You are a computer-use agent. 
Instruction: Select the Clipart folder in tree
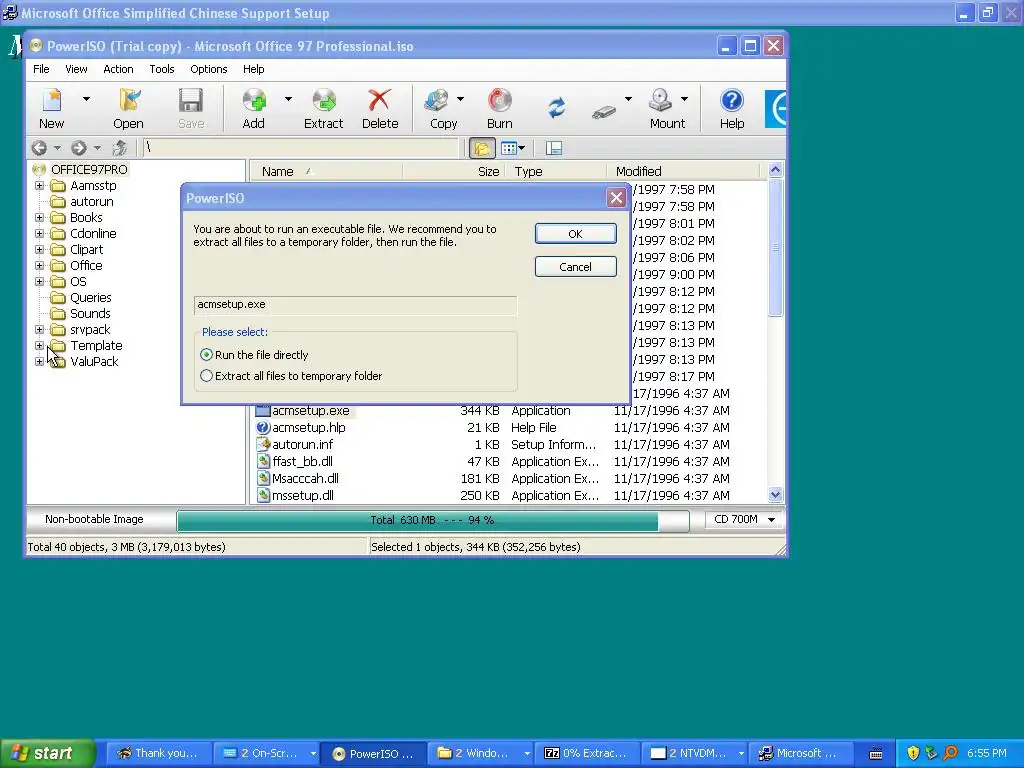pos(86,249)
